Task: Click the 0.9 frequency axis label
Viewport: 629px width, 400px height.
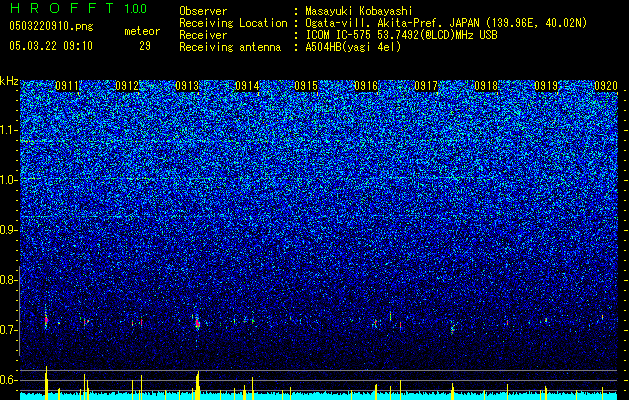Action: 9,230
